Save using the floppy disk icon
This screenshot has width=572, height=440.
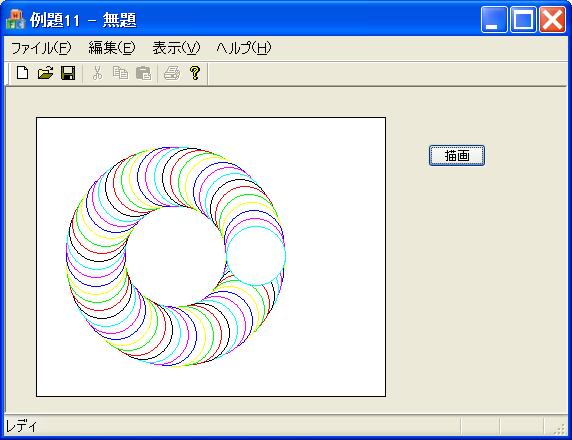[68, 73]
